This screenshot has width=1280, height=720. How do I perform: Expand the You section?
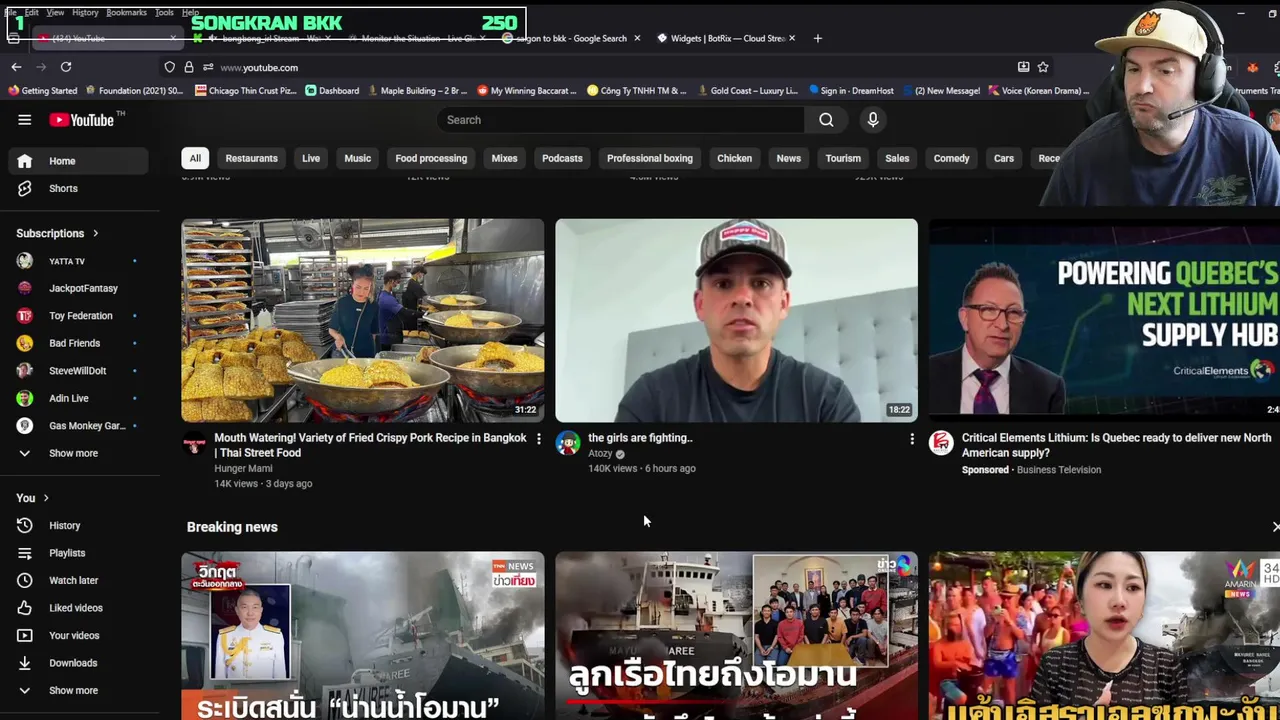[33, 498]
